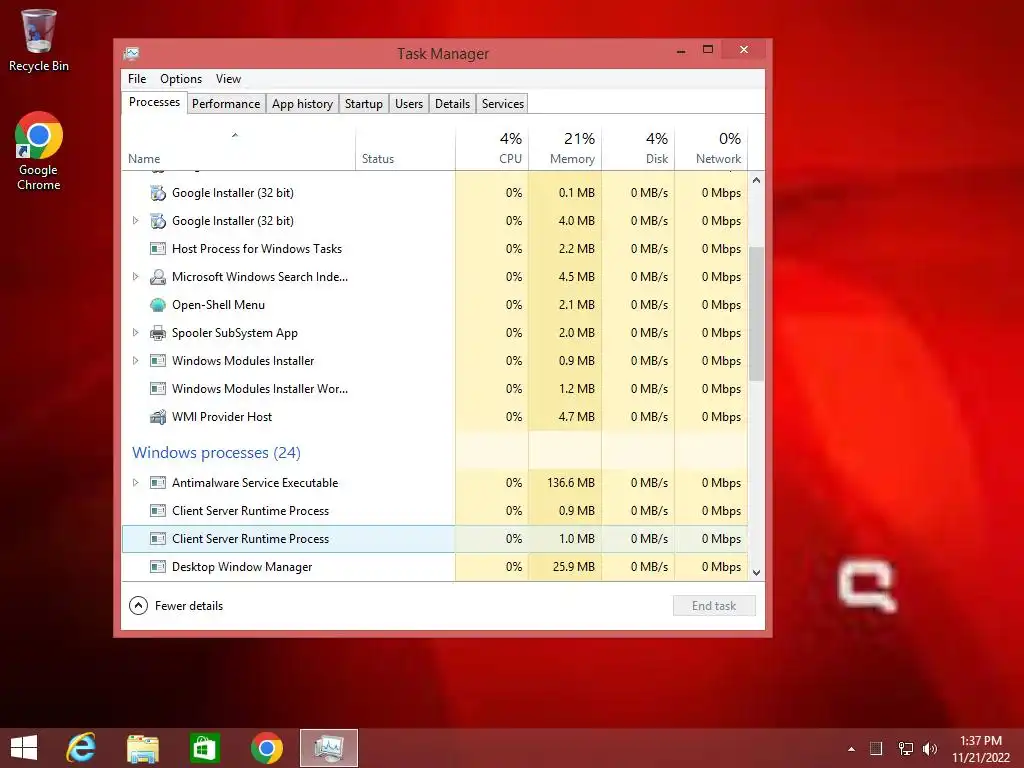The width and height of the screenshot is (1024, 768).
Task: Select the Open-Shell Menu process name
Action: [218, 305]
